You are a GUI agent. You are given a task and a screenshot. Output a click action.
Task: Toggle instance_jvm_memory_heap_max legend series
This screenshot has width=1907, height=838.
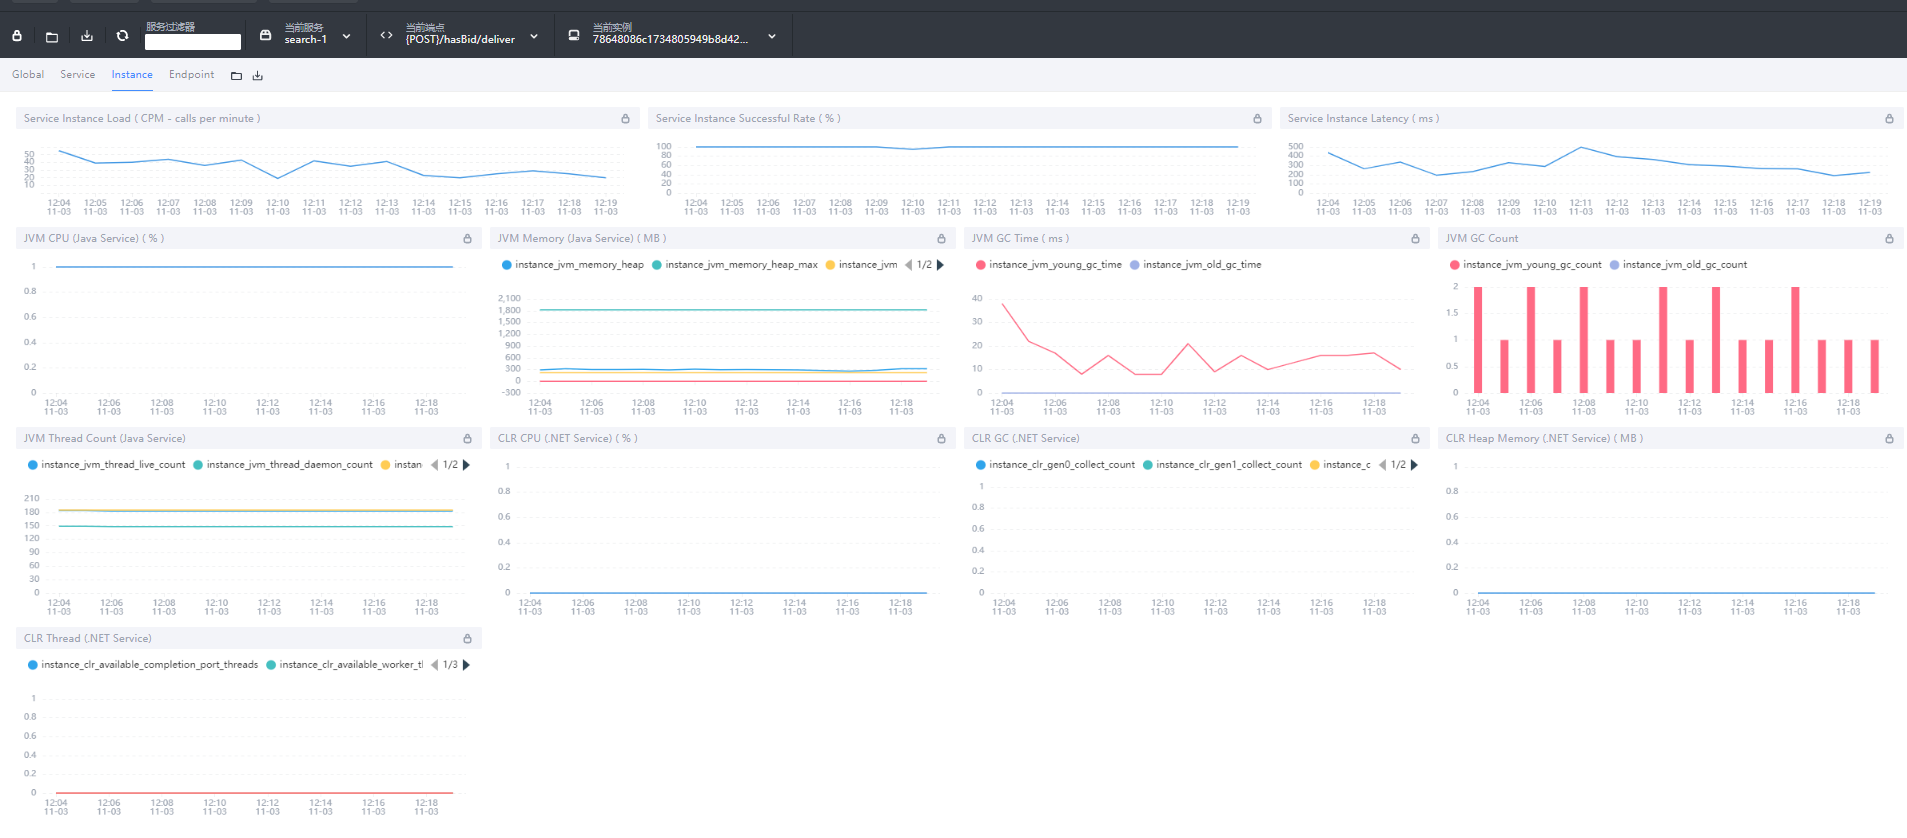(x=735, y=265)
